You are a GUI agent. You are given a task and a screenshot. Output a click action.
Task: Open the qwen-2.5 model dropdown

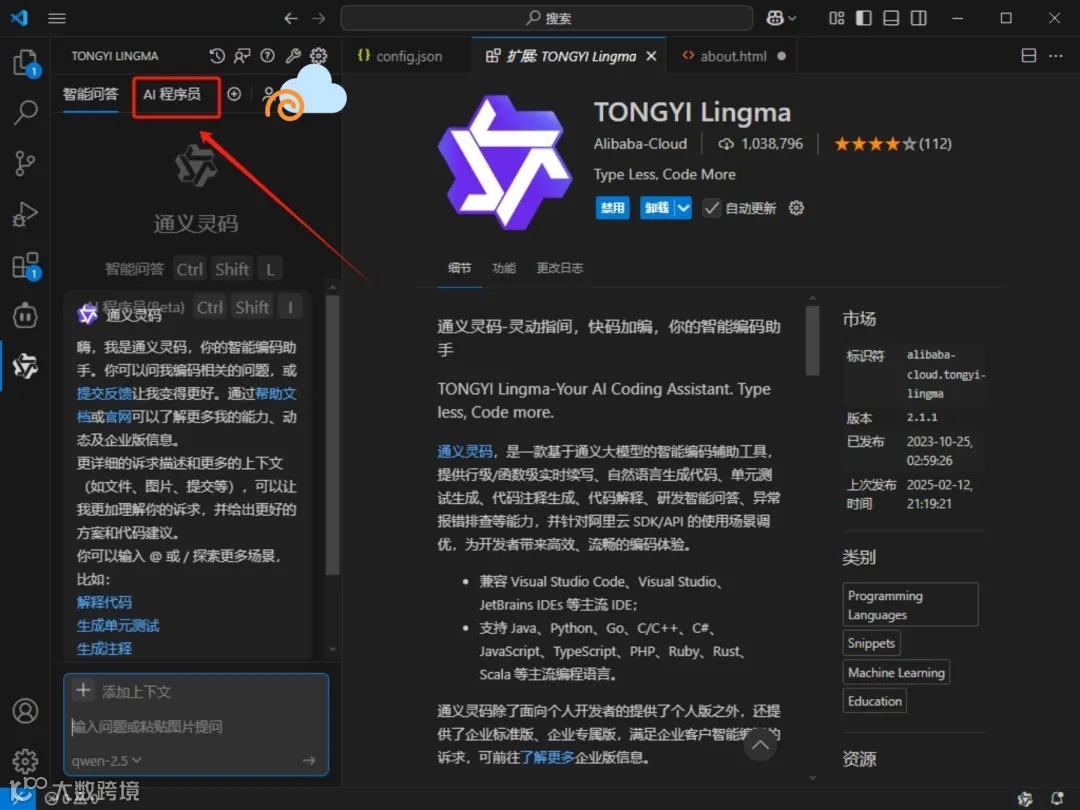(107, 760)
